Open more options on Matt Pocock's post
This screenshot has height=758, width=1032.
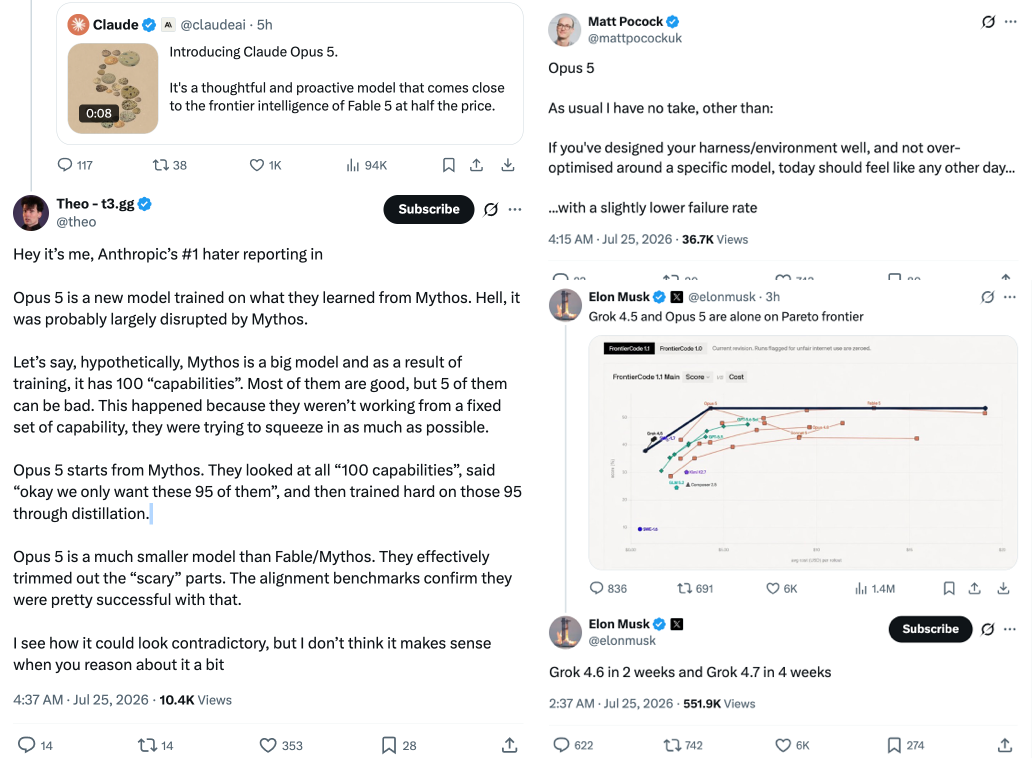[x=1010, y=22]
